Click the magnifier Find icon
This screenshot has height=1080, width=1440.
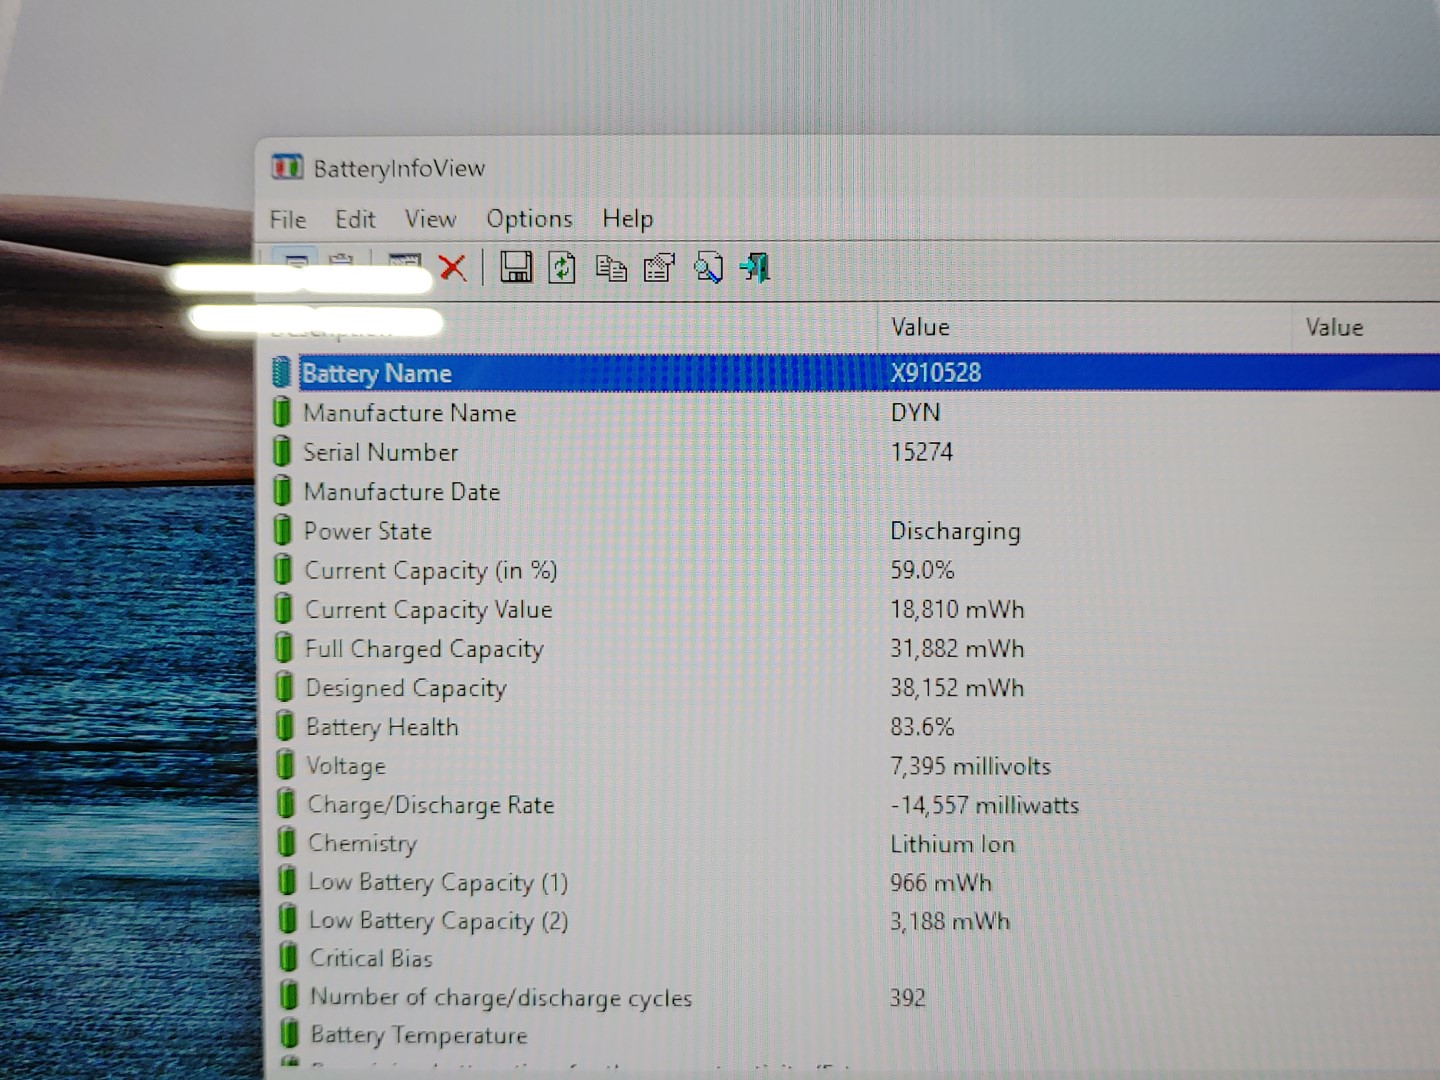(708, 268)
